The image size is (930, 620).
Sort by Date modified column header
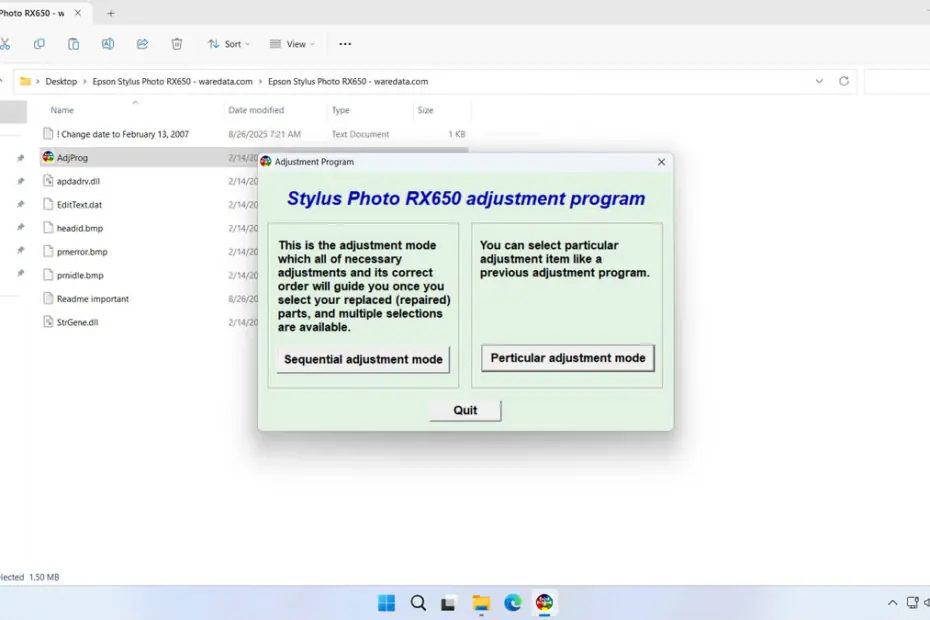coord(256,110)
